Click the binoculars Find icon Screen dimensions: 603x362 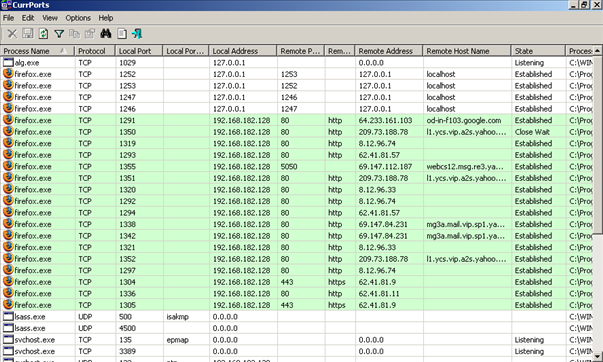(106, 33)
